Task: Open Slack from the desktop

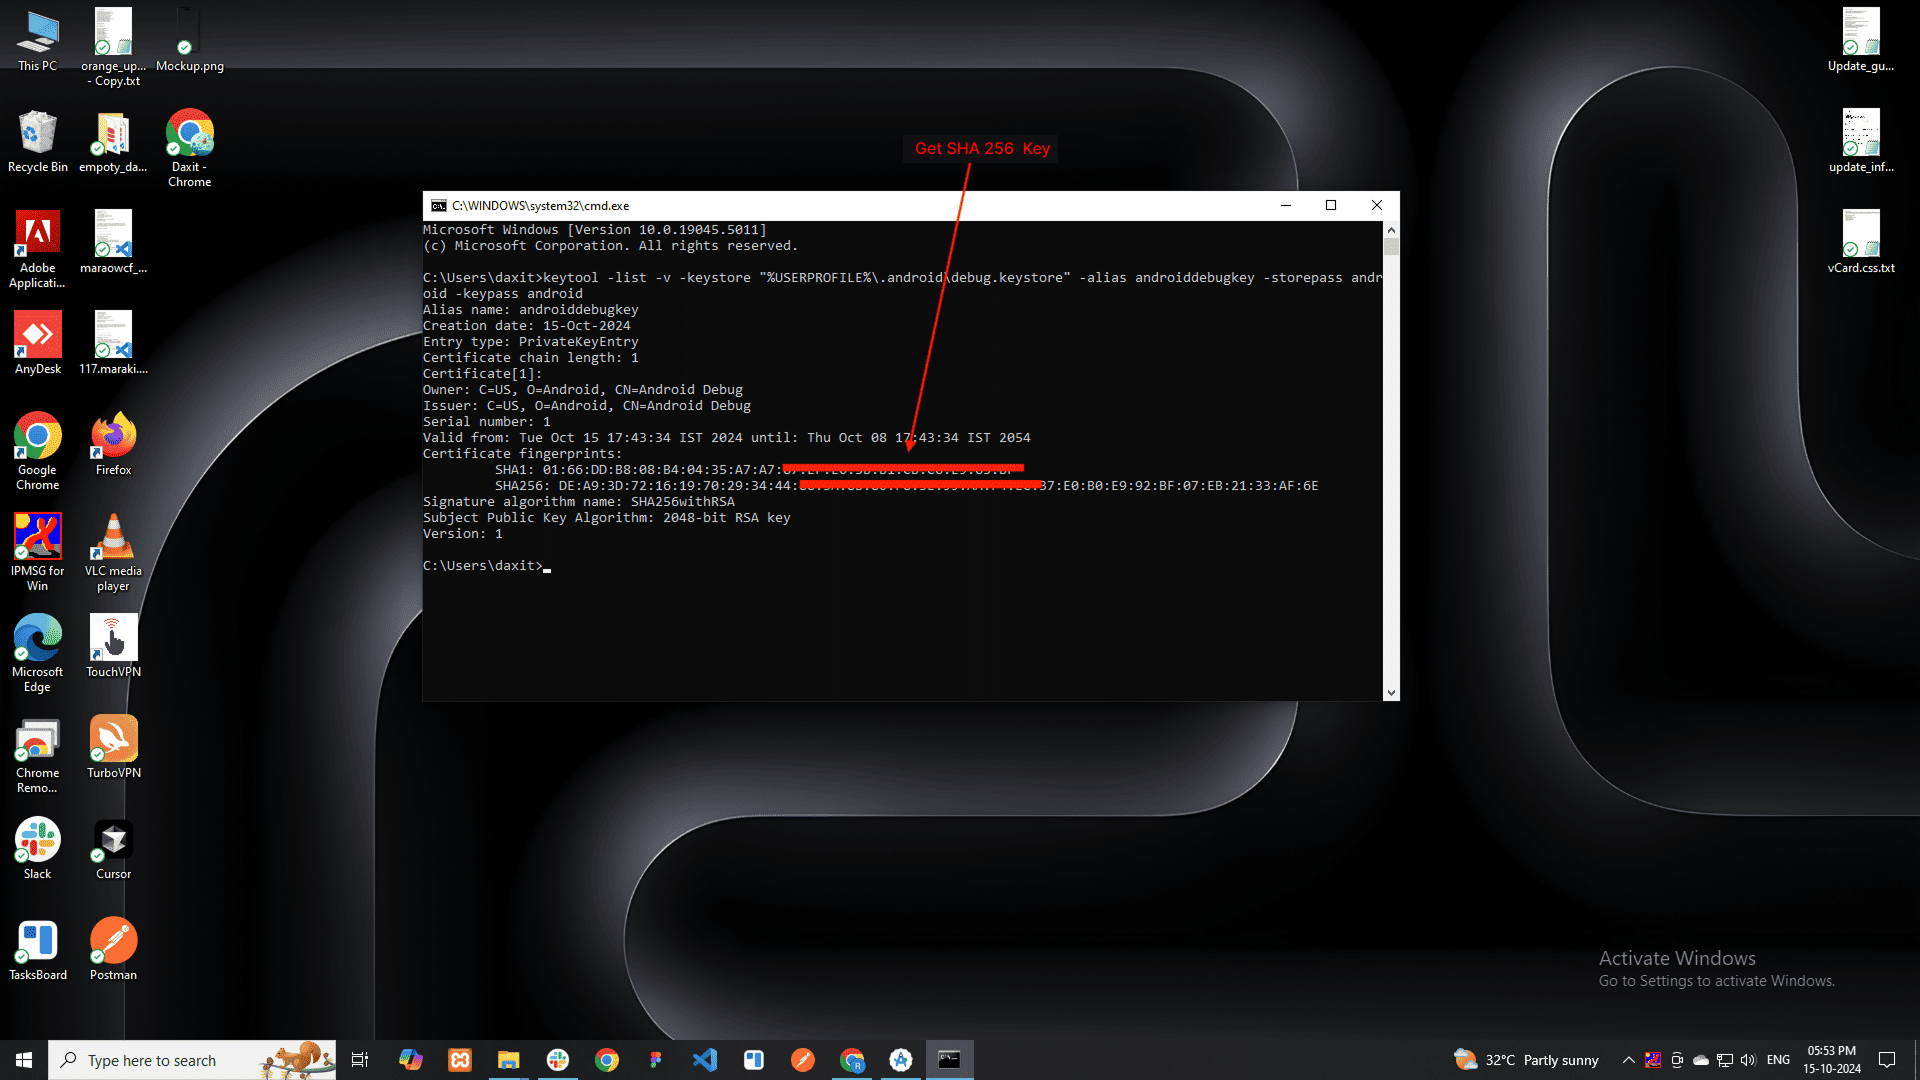Action: [x=37, y=840]
